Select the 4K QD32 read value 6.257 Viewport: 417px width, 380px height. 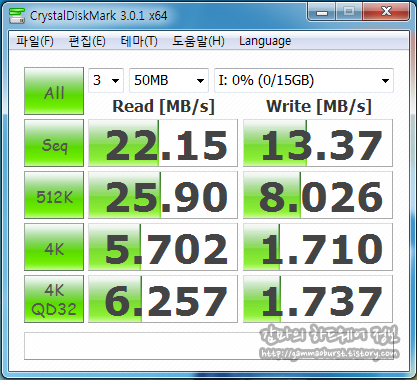click(163, 299)
